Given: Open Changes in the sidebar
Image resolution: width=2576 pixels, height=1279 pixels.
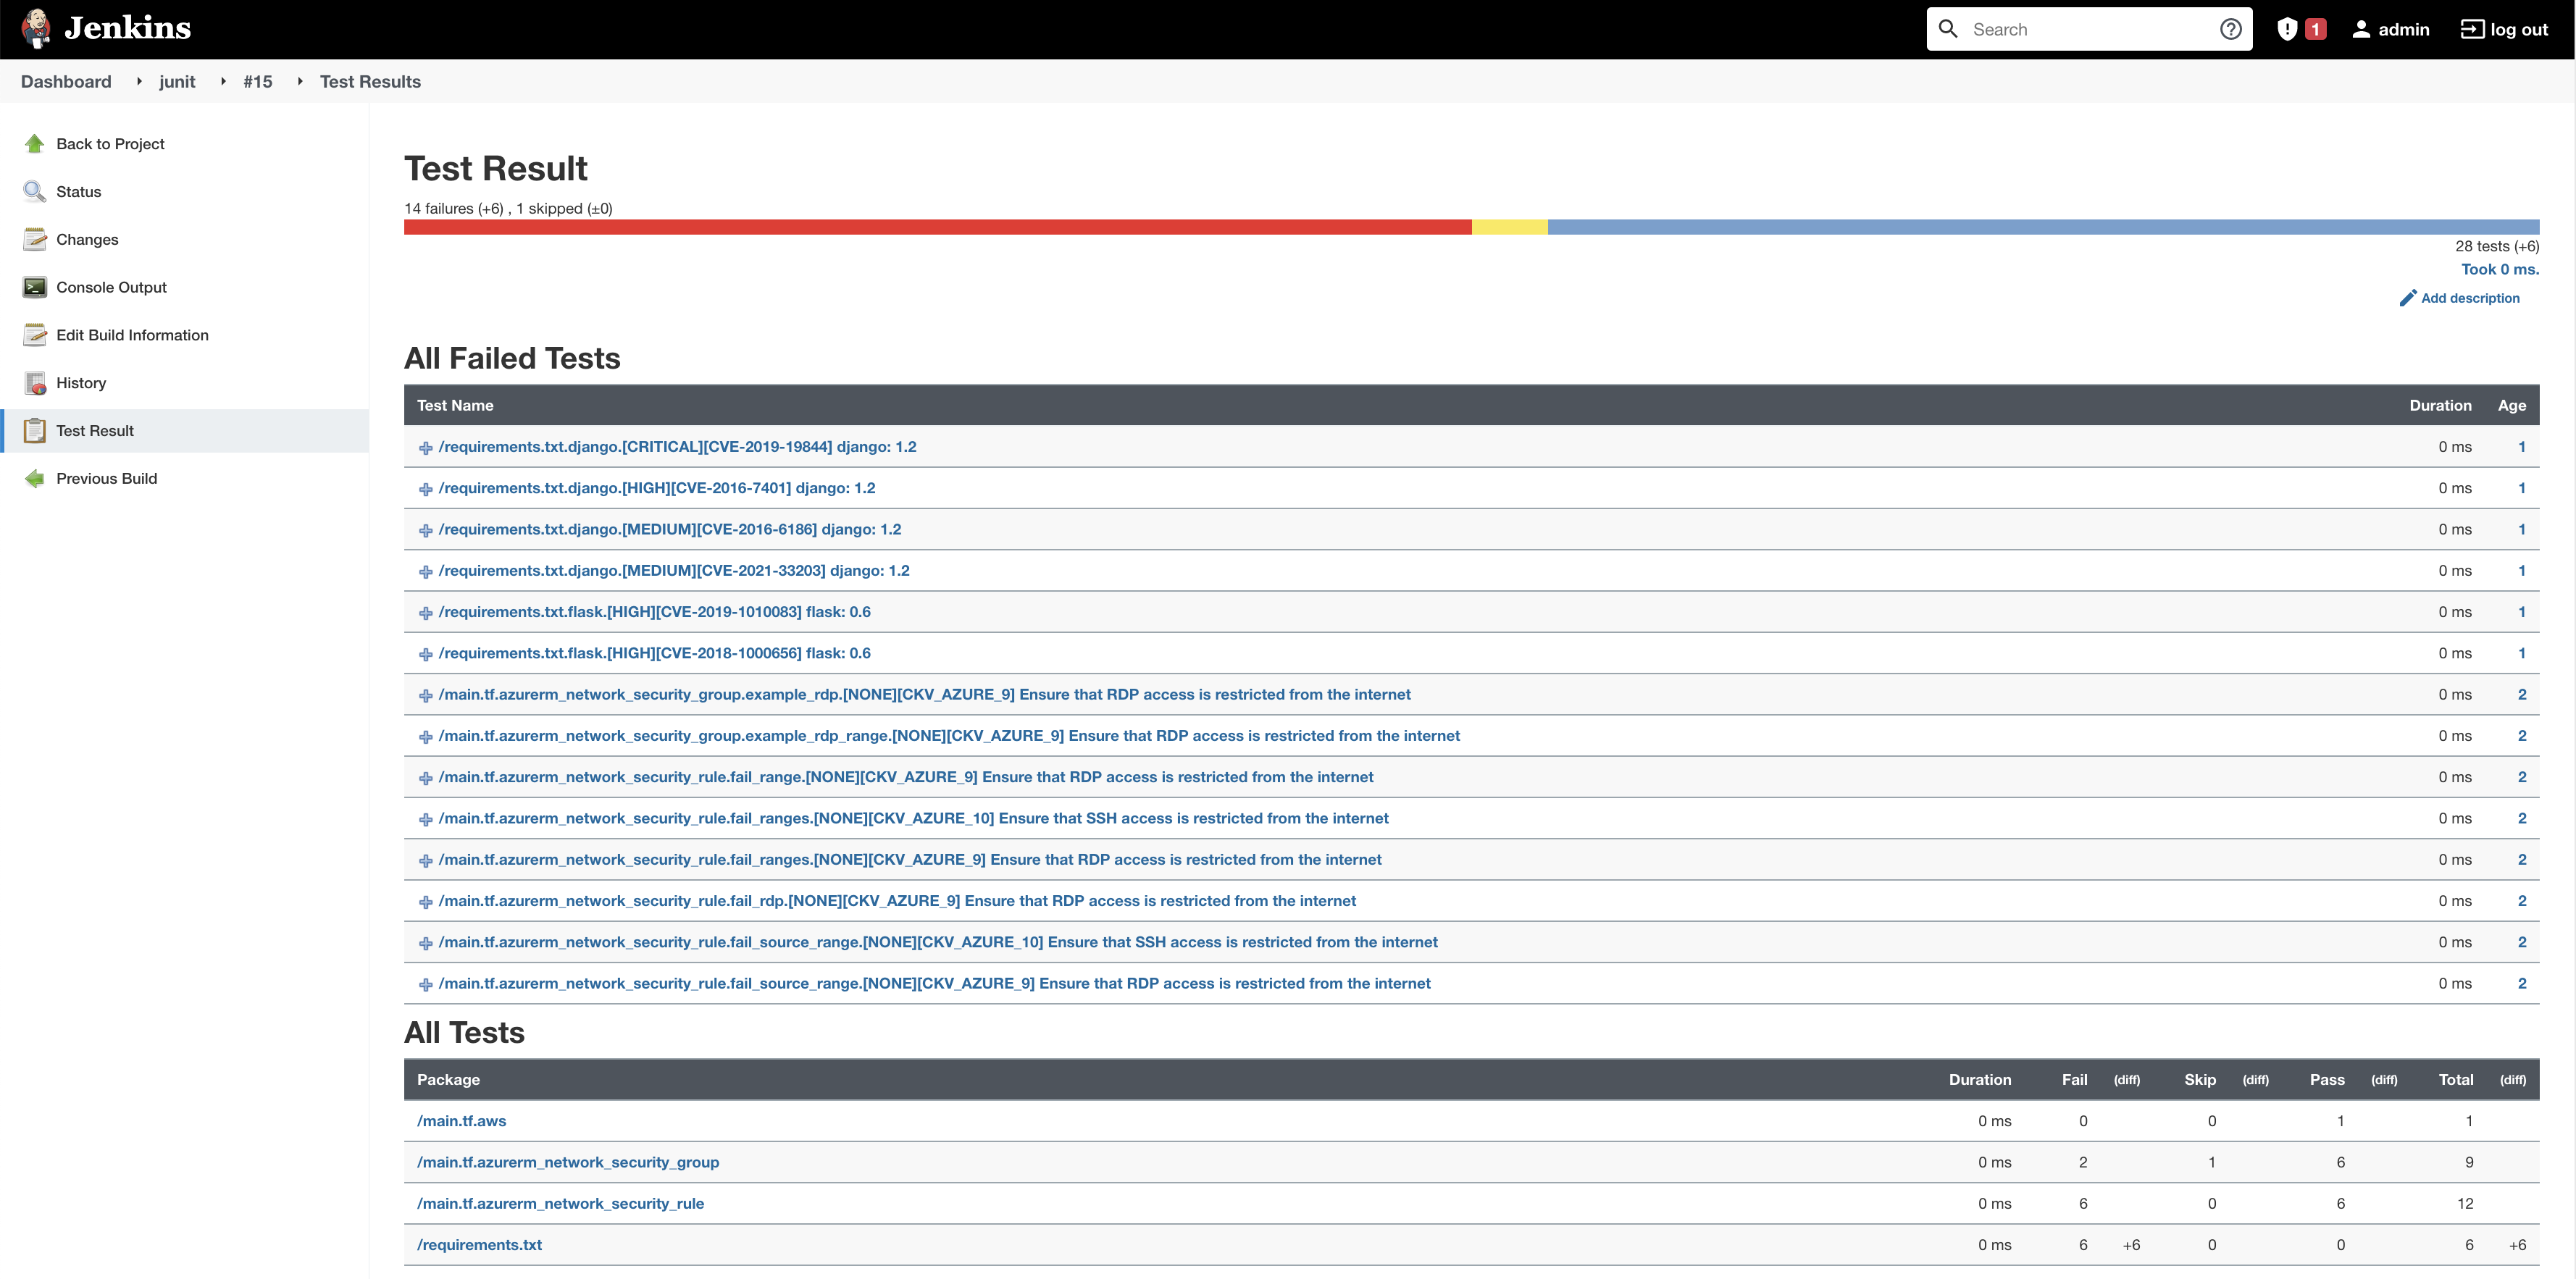Looking at the screenshot, I should [x=87, y=239].
